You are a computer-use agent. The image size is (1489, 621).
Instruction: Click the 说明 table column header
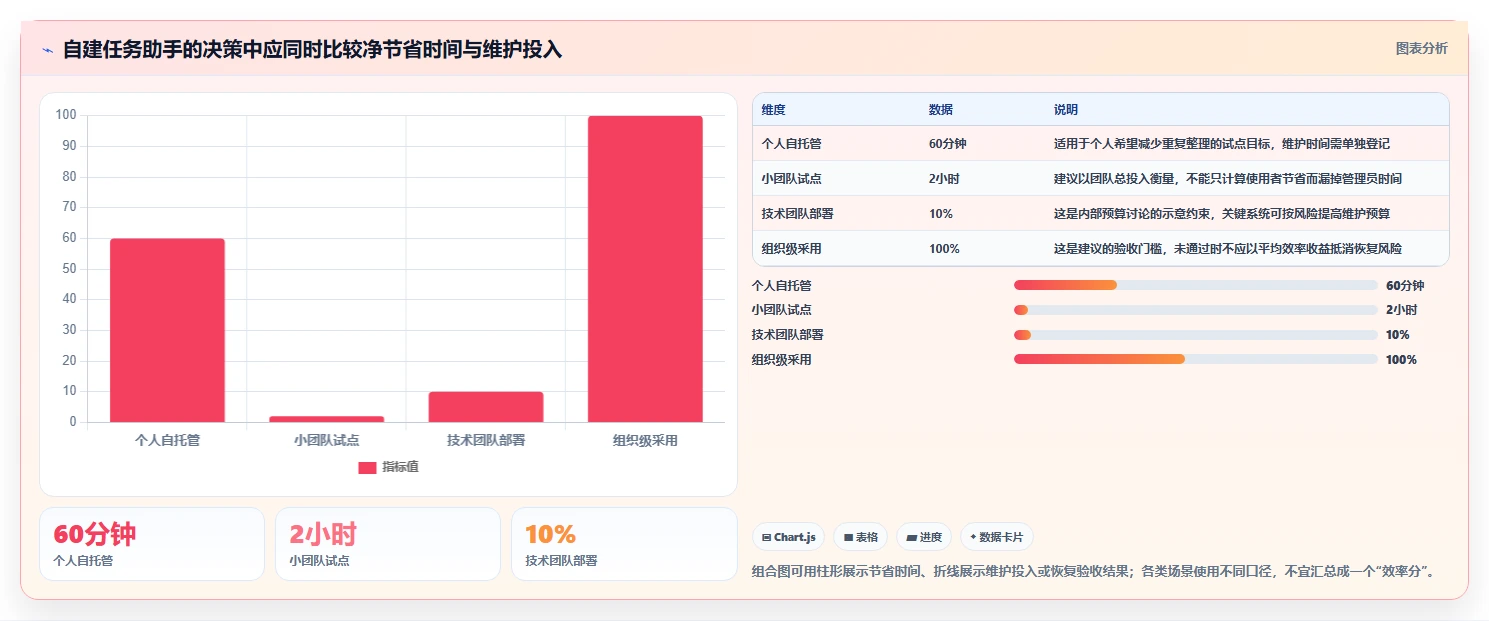pyautogui.click(x=1066, y=109)
